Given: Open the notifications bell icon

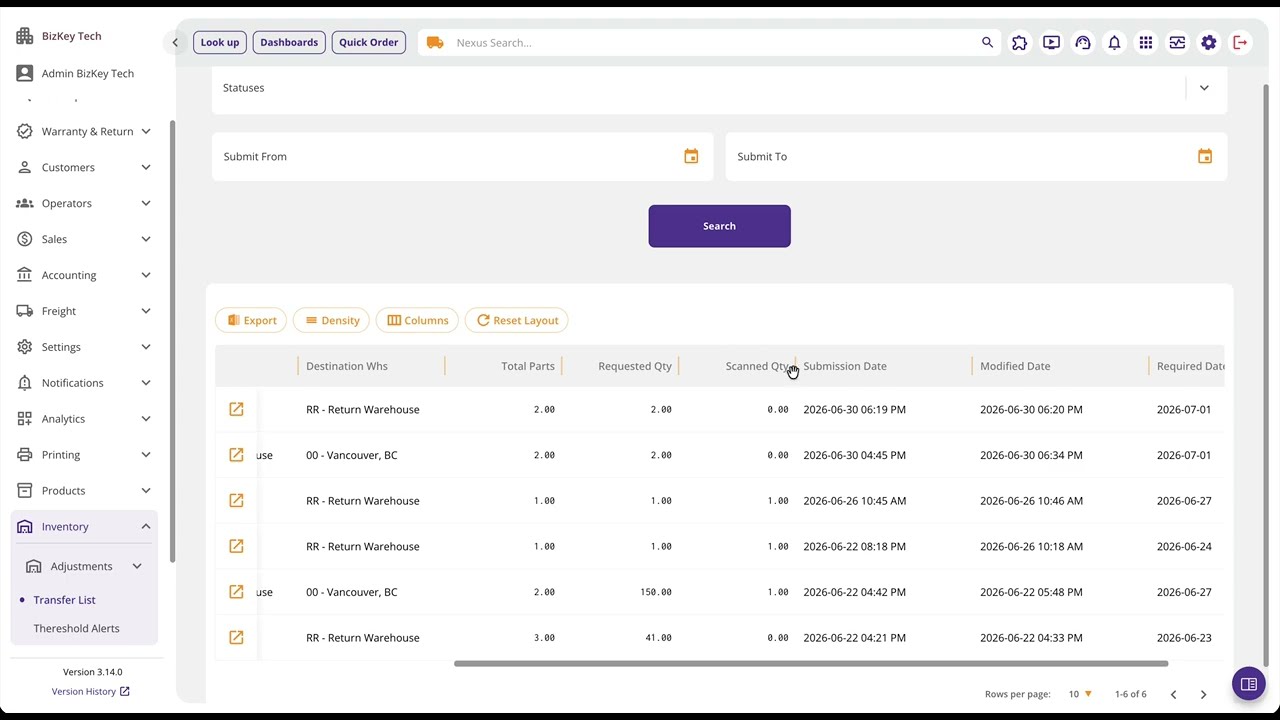Looking at the screenshot, I should 1114,42.
